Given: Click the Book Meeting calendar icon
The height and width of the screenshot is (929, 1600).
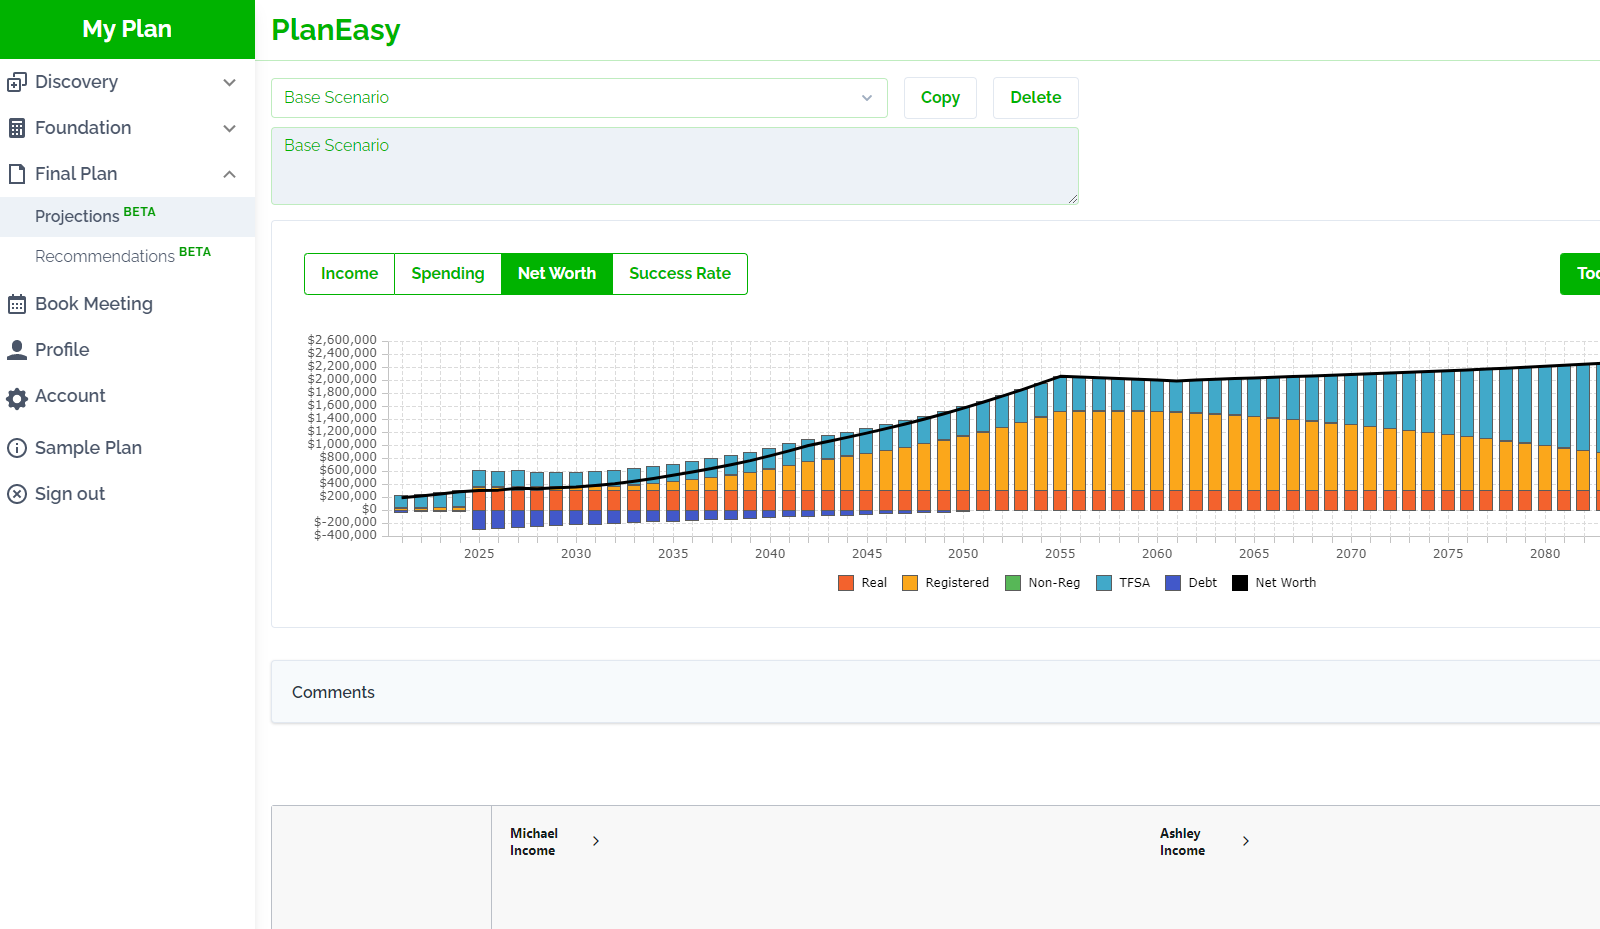Looking at the screenshot, I should coord(17,304).
